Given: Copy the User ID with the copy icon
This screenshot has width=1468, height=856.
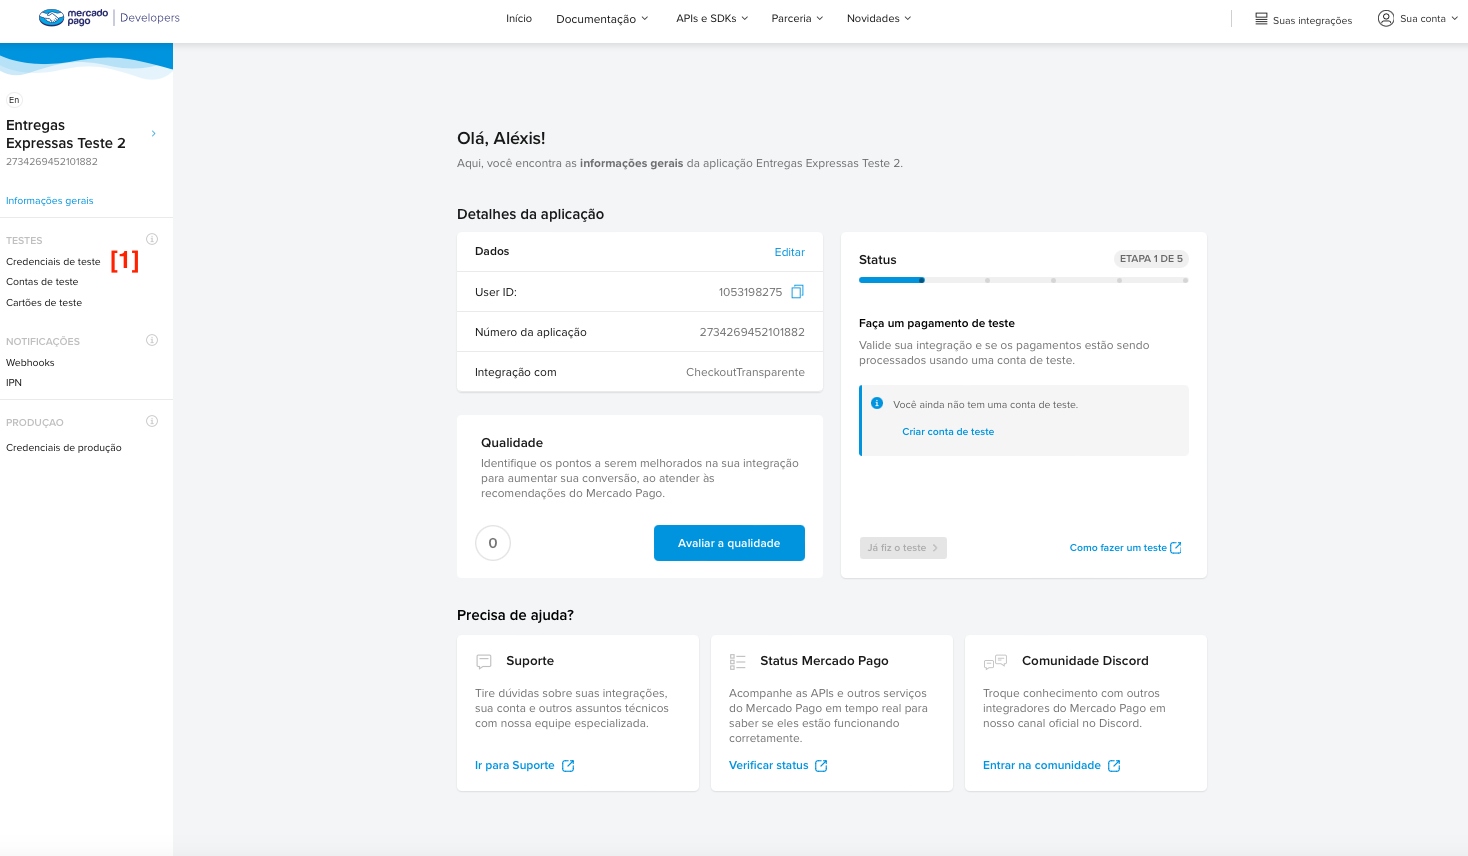Looking at the screenshot, I should pyautogui.click(x=797, y=292).
